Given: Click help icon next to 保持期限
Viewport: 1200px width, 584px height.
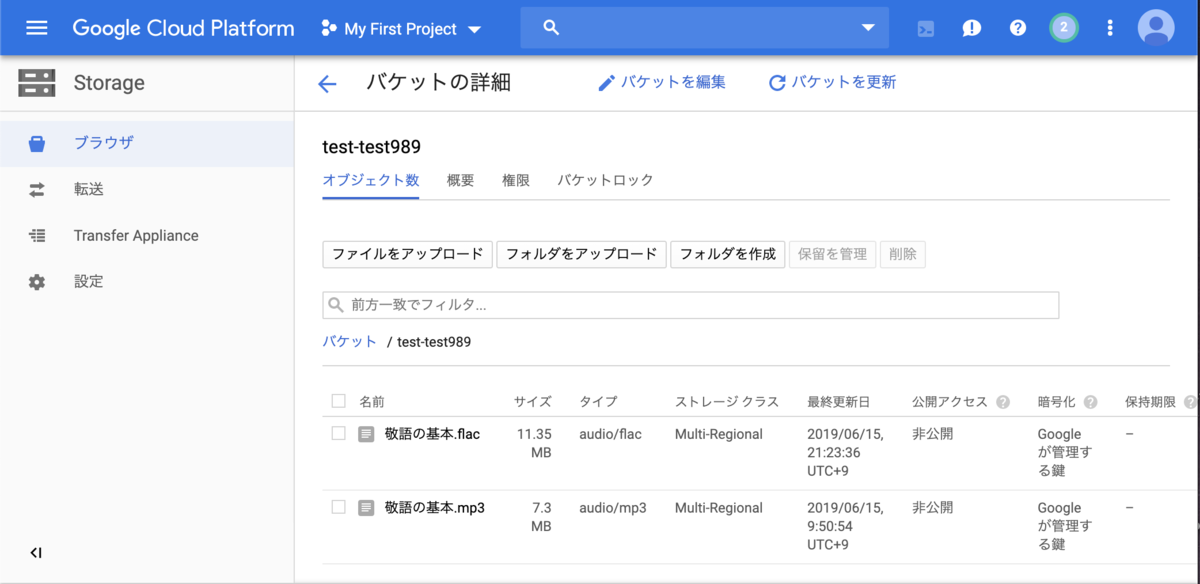Looking at the screenshot, I should [x=1190, y=402].
